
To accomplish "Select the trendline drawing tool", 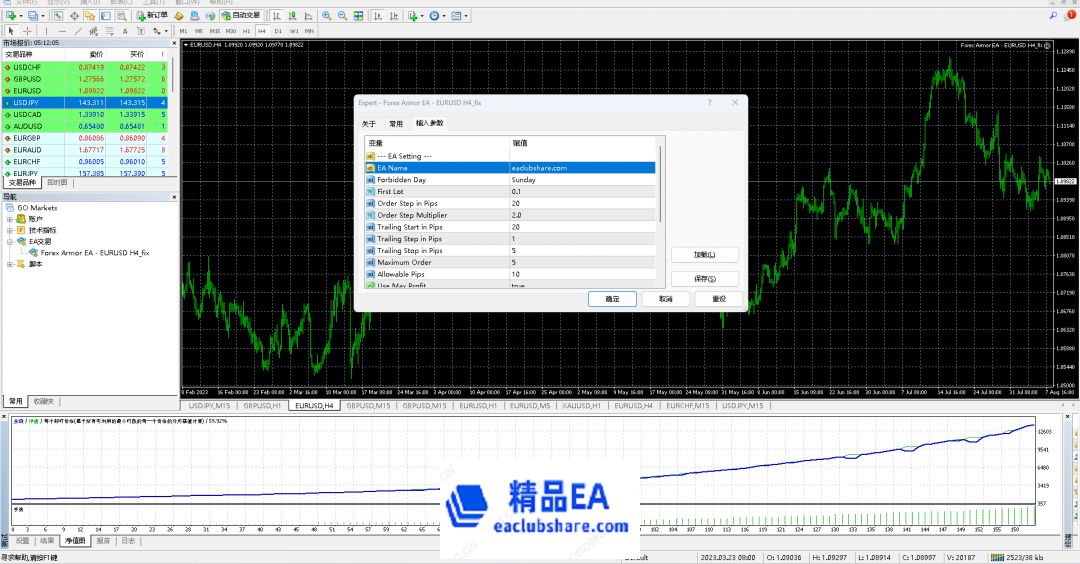I will click(x=78, y=31).
